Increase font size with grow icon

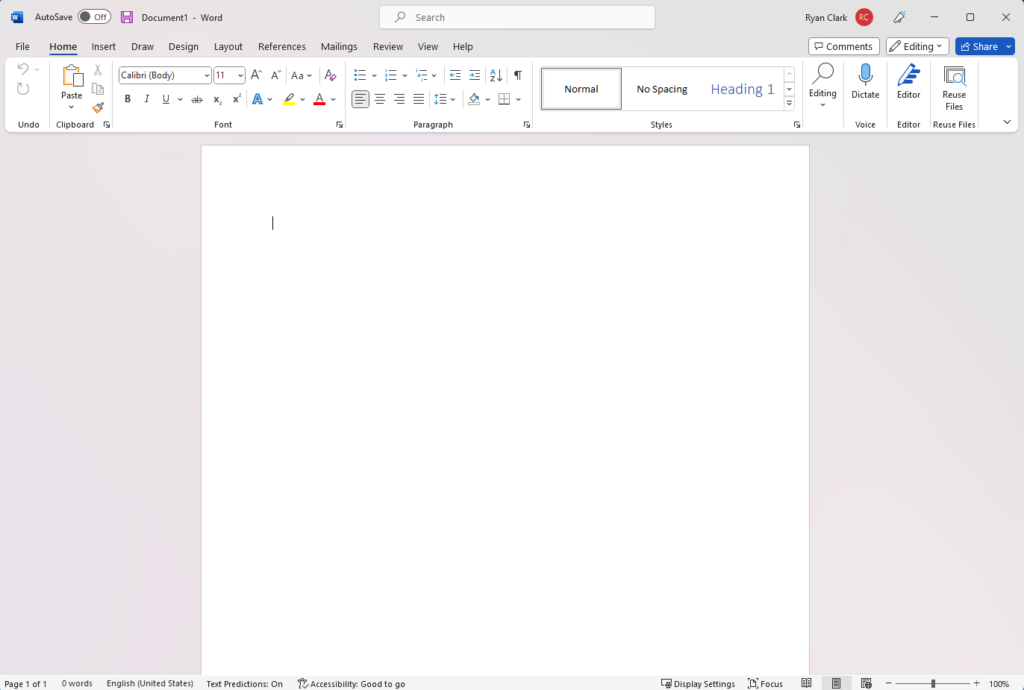coord(256,75)
